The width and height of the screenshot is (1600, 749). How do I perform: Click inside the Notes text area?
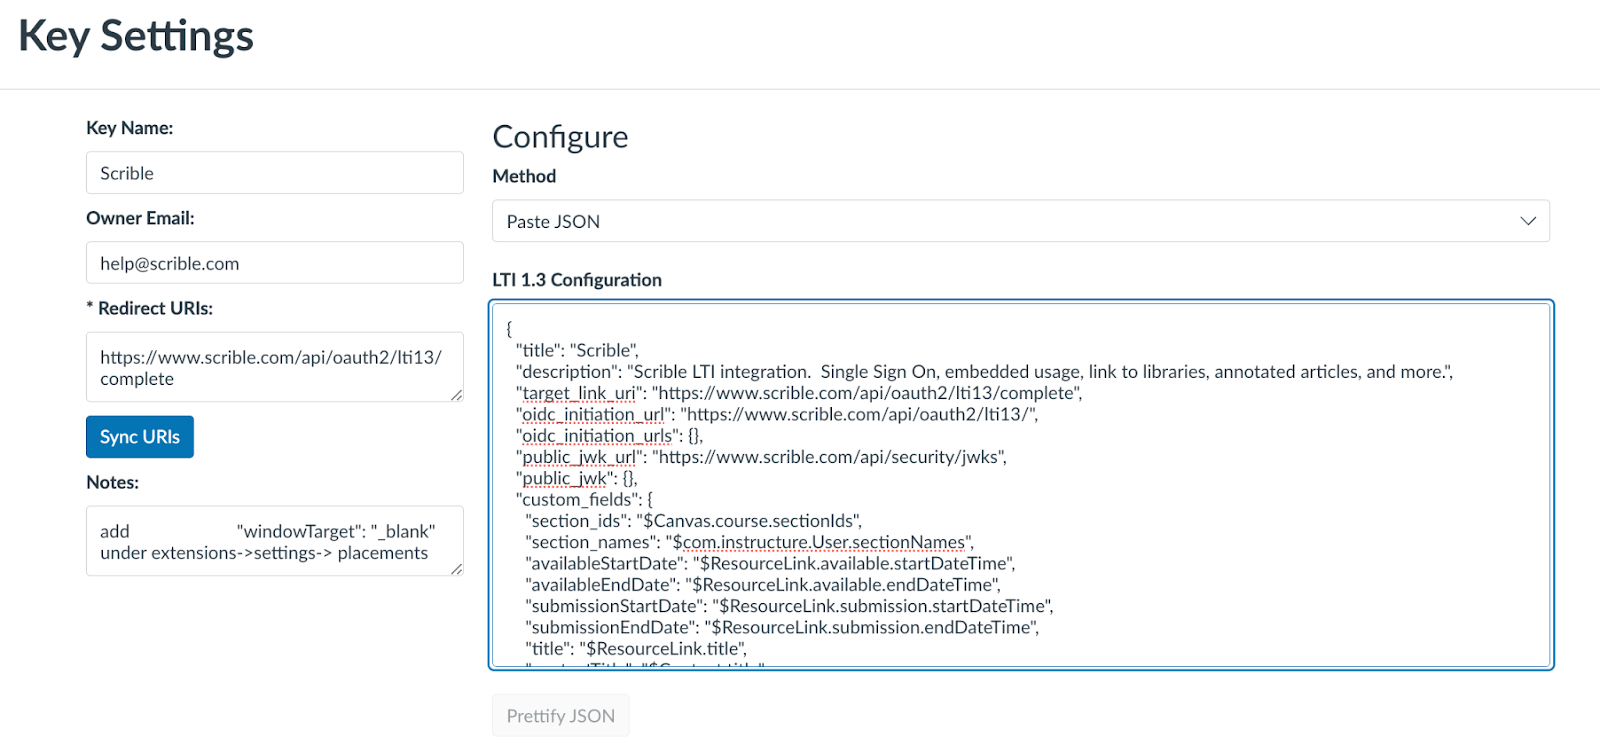[274, 541]
